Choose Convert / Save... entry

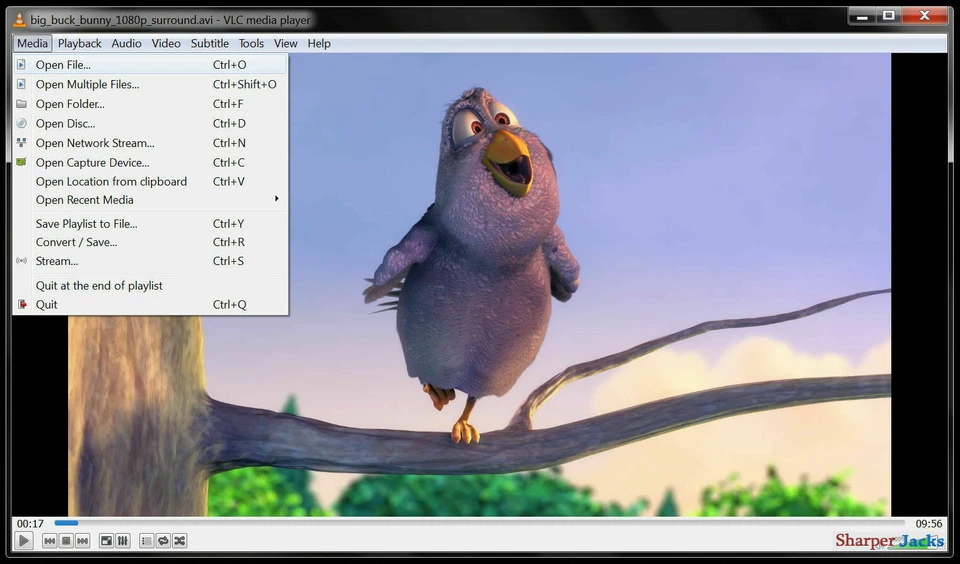pyautogui.click(x=150, y=242)
